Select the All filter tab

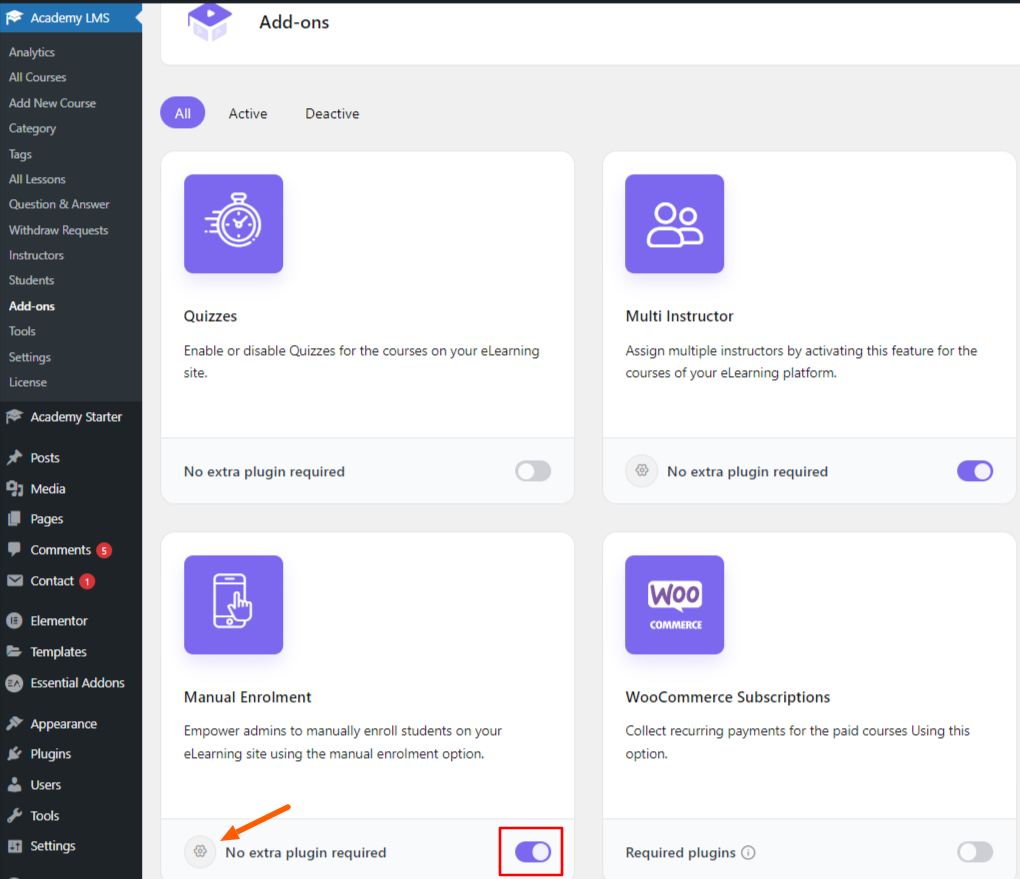[x=183, y=113]
